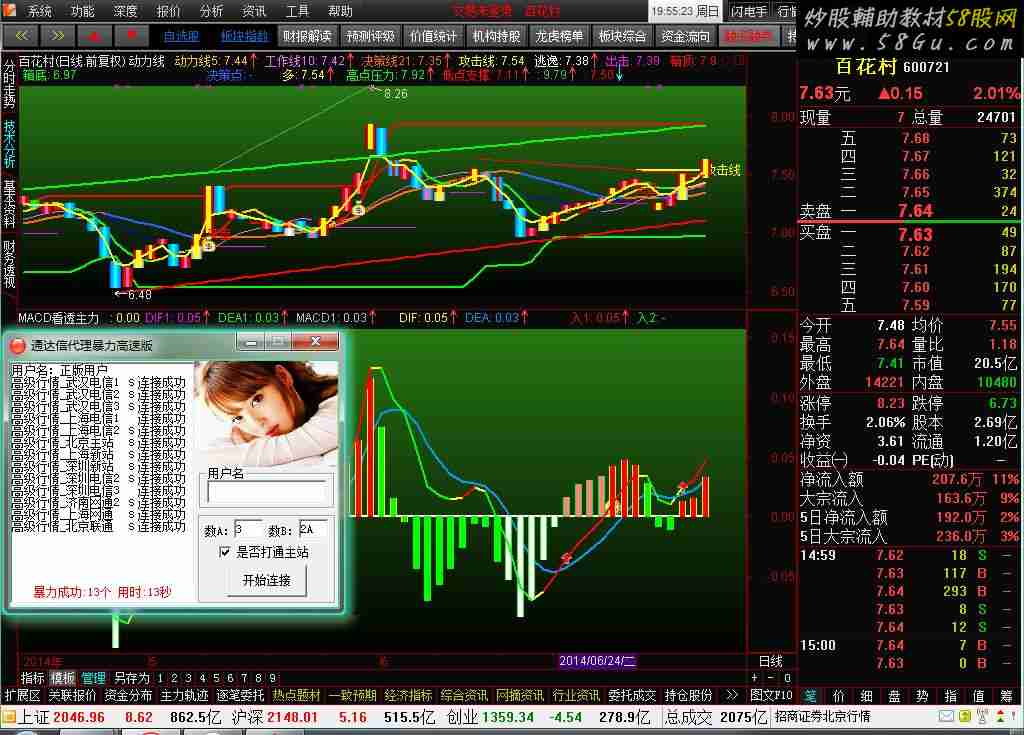Click the 财报解读 toolbar button
This screenshot has width=1024, height=735.
(x=307, y=37)
